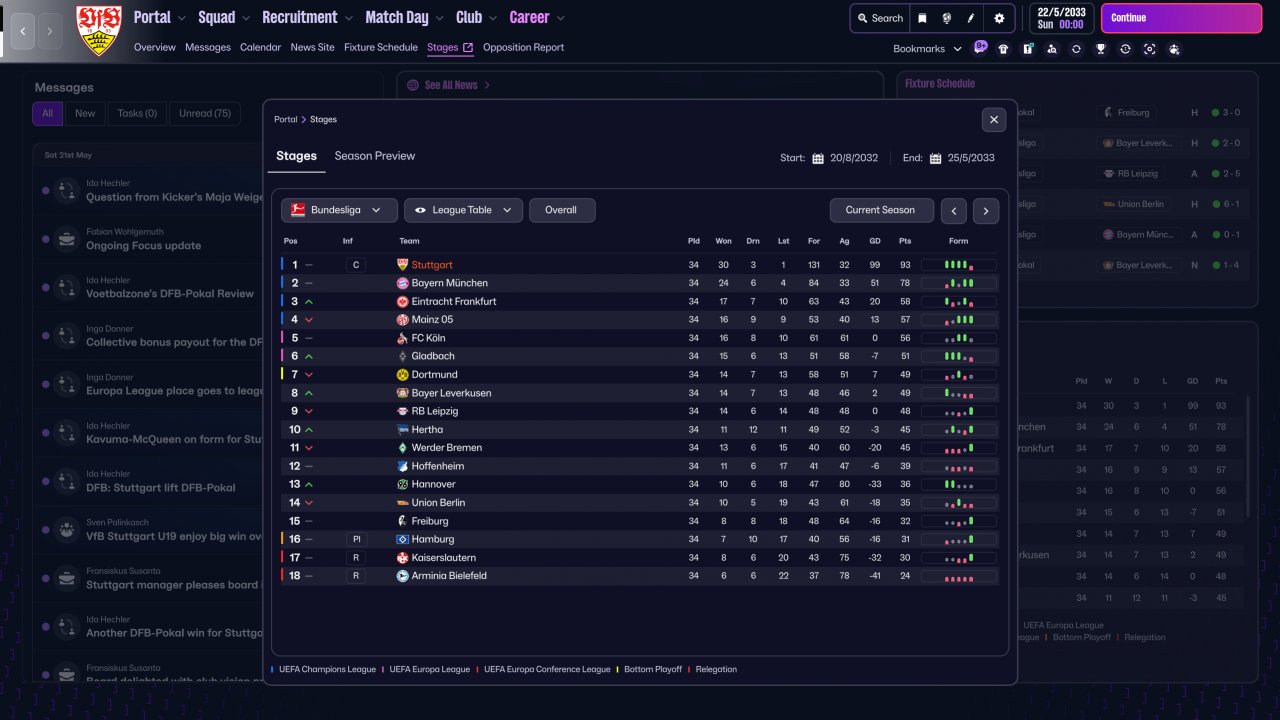The width and height of the screenshot is (1280, 720).
Task: Open the Bundesliga competition dropdown
Action: (x=339, y=210)
